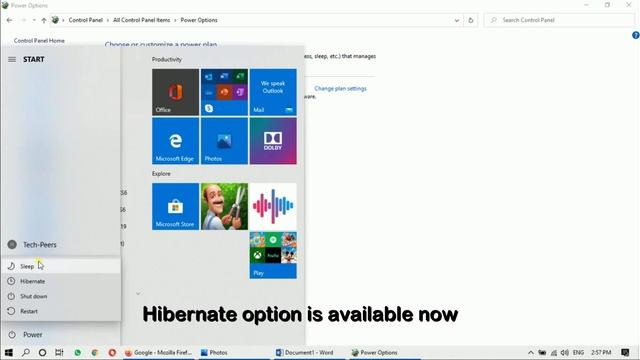Open Control Panel Home link
The width and height of the screenshot is (640, 360).
(39, 41)
